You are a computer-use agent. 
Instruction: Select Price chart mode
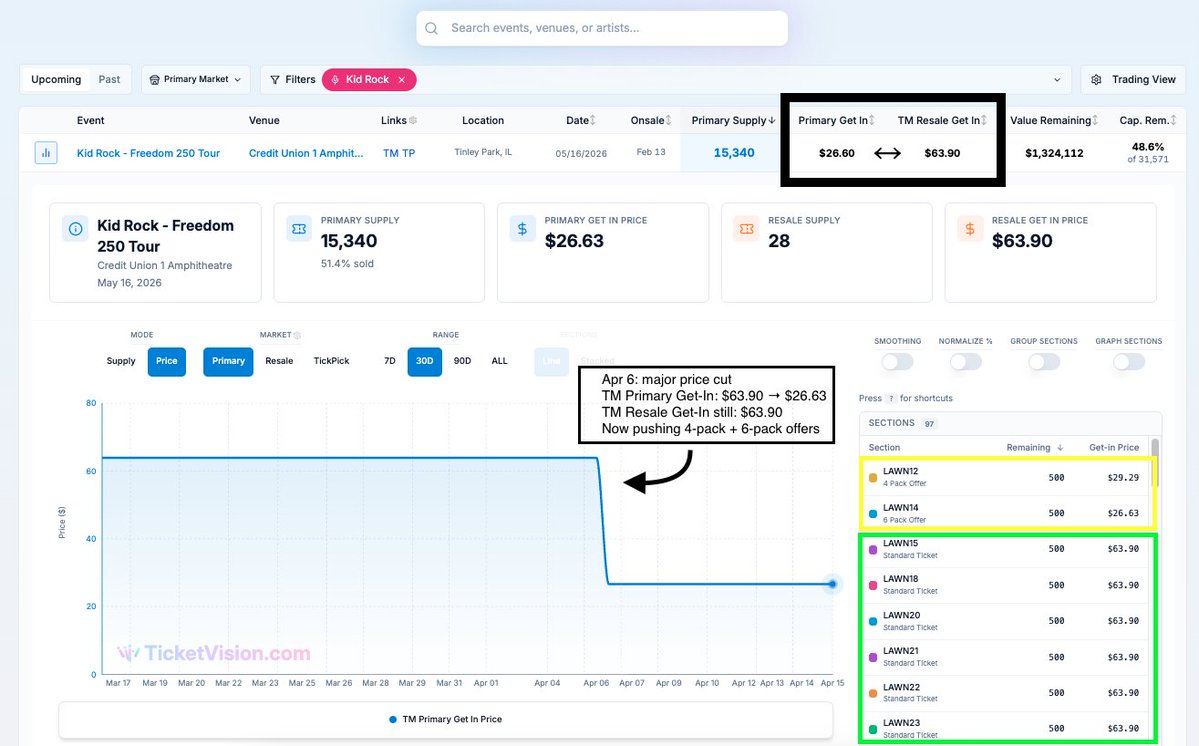[167, 361]
